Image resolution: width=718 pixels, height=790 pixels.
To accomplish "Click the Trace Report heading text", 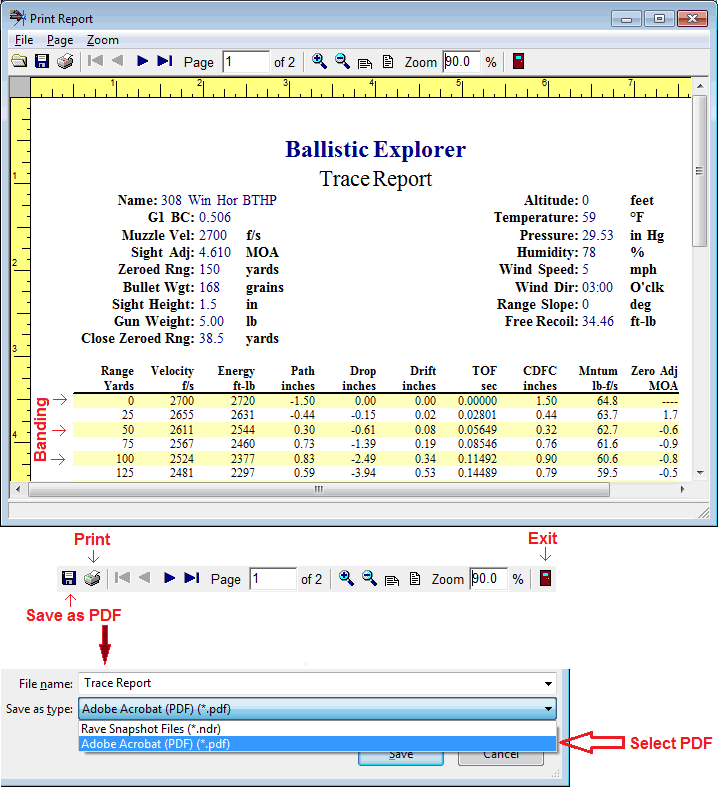I will coord(375,179).
